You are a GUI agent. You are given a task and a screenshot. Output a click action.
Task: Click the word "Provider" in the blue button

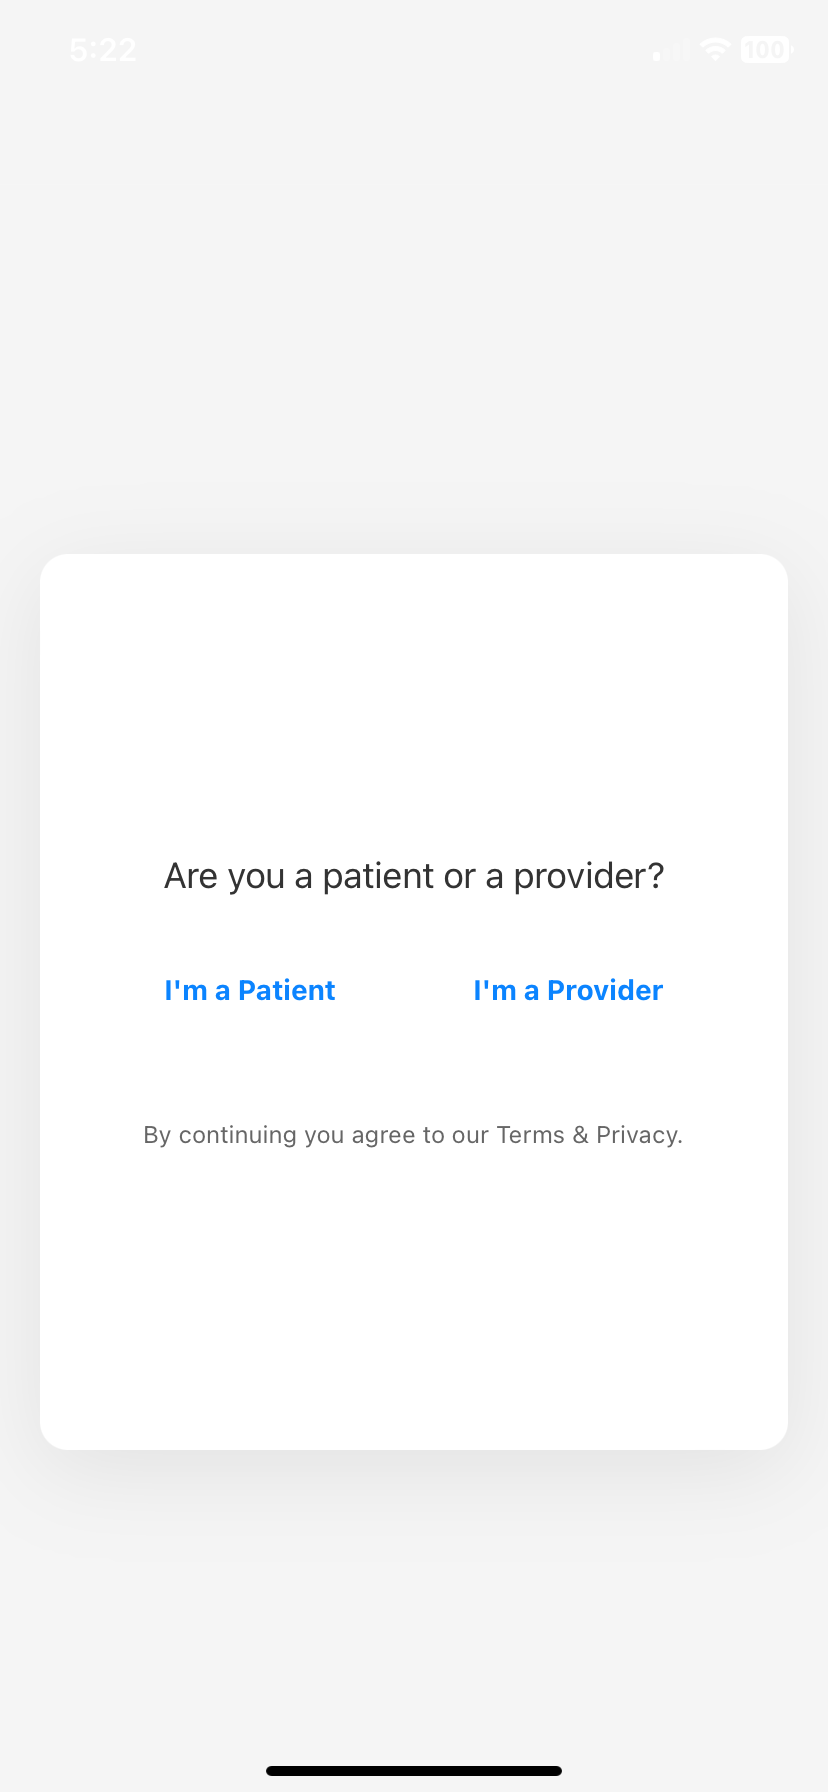tap(605, 990)
